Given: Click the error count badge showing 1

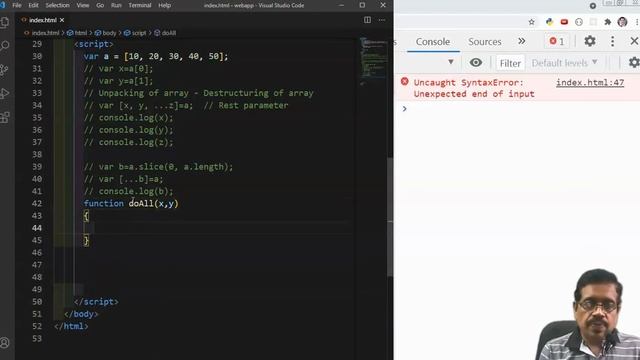Looking at the screenshot, I should click(557, 41).
